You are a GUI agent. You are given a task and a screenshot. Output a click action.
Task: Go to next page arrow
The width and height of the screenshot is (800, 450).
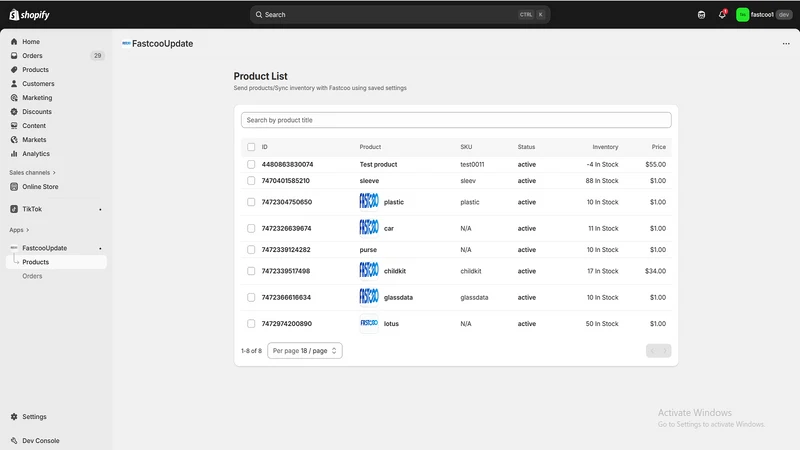[x=665, y=351]
